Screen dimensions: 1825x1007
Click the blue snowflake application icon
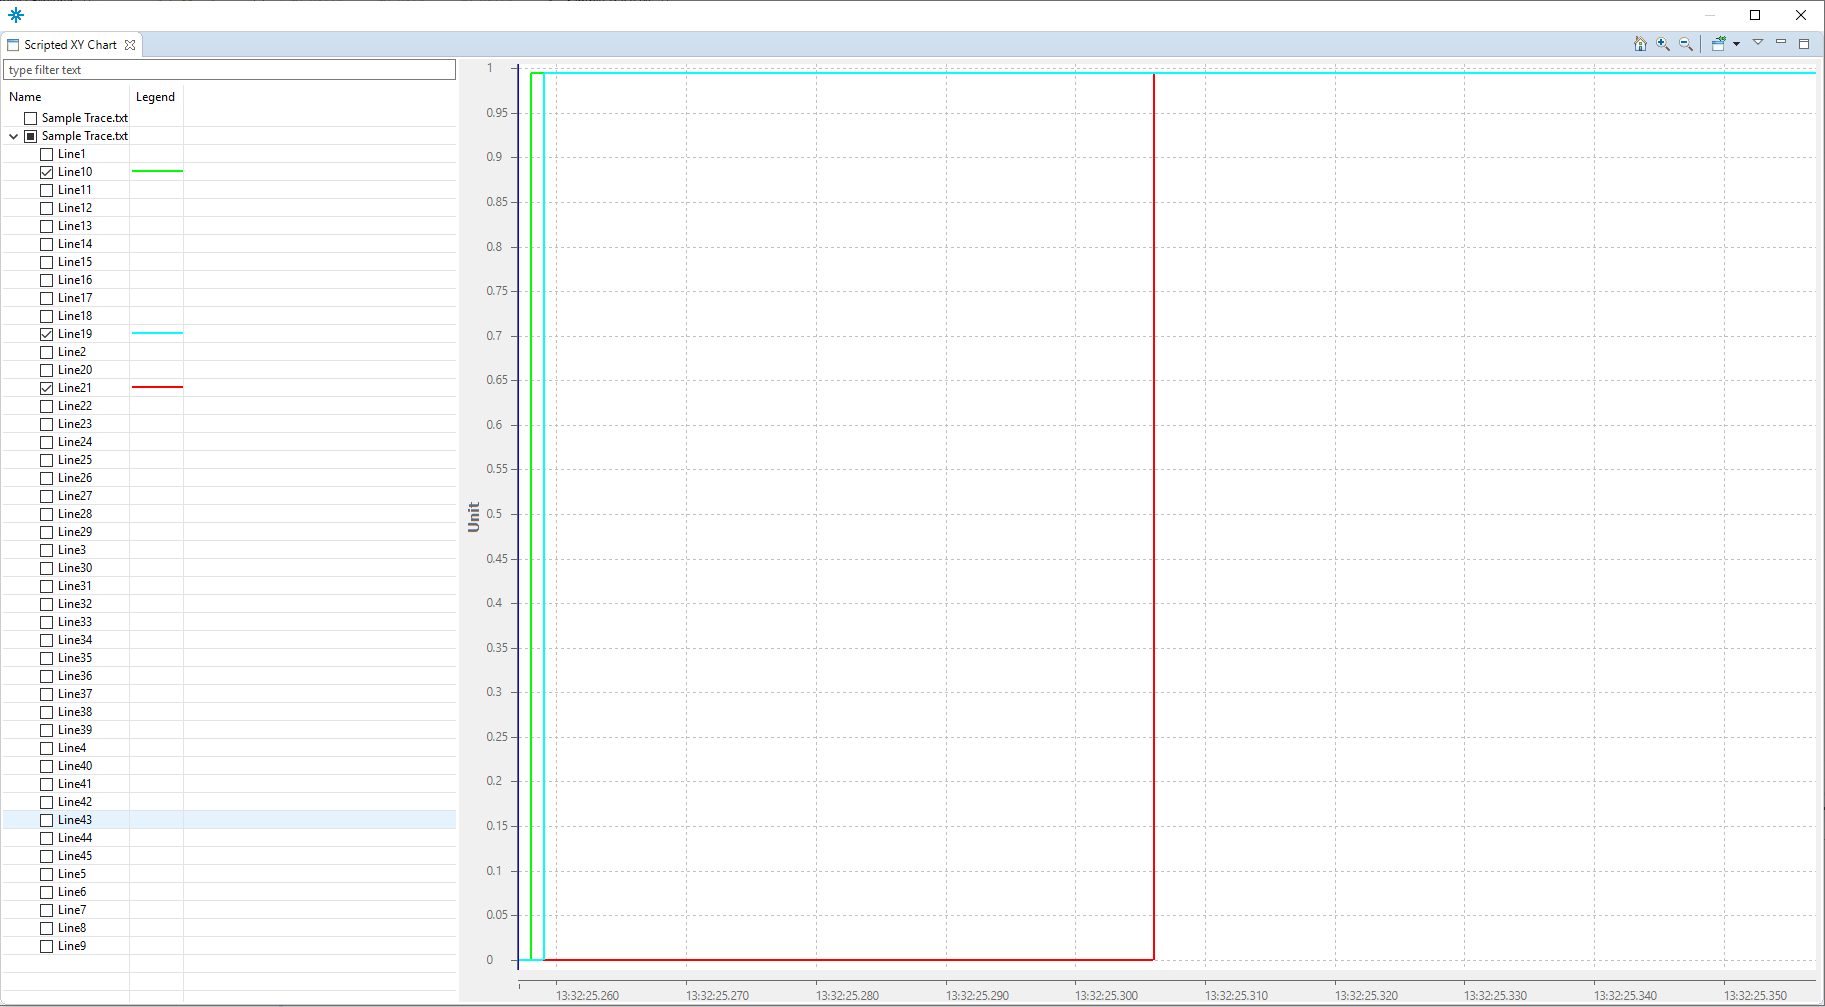click(x=16, y=15)
